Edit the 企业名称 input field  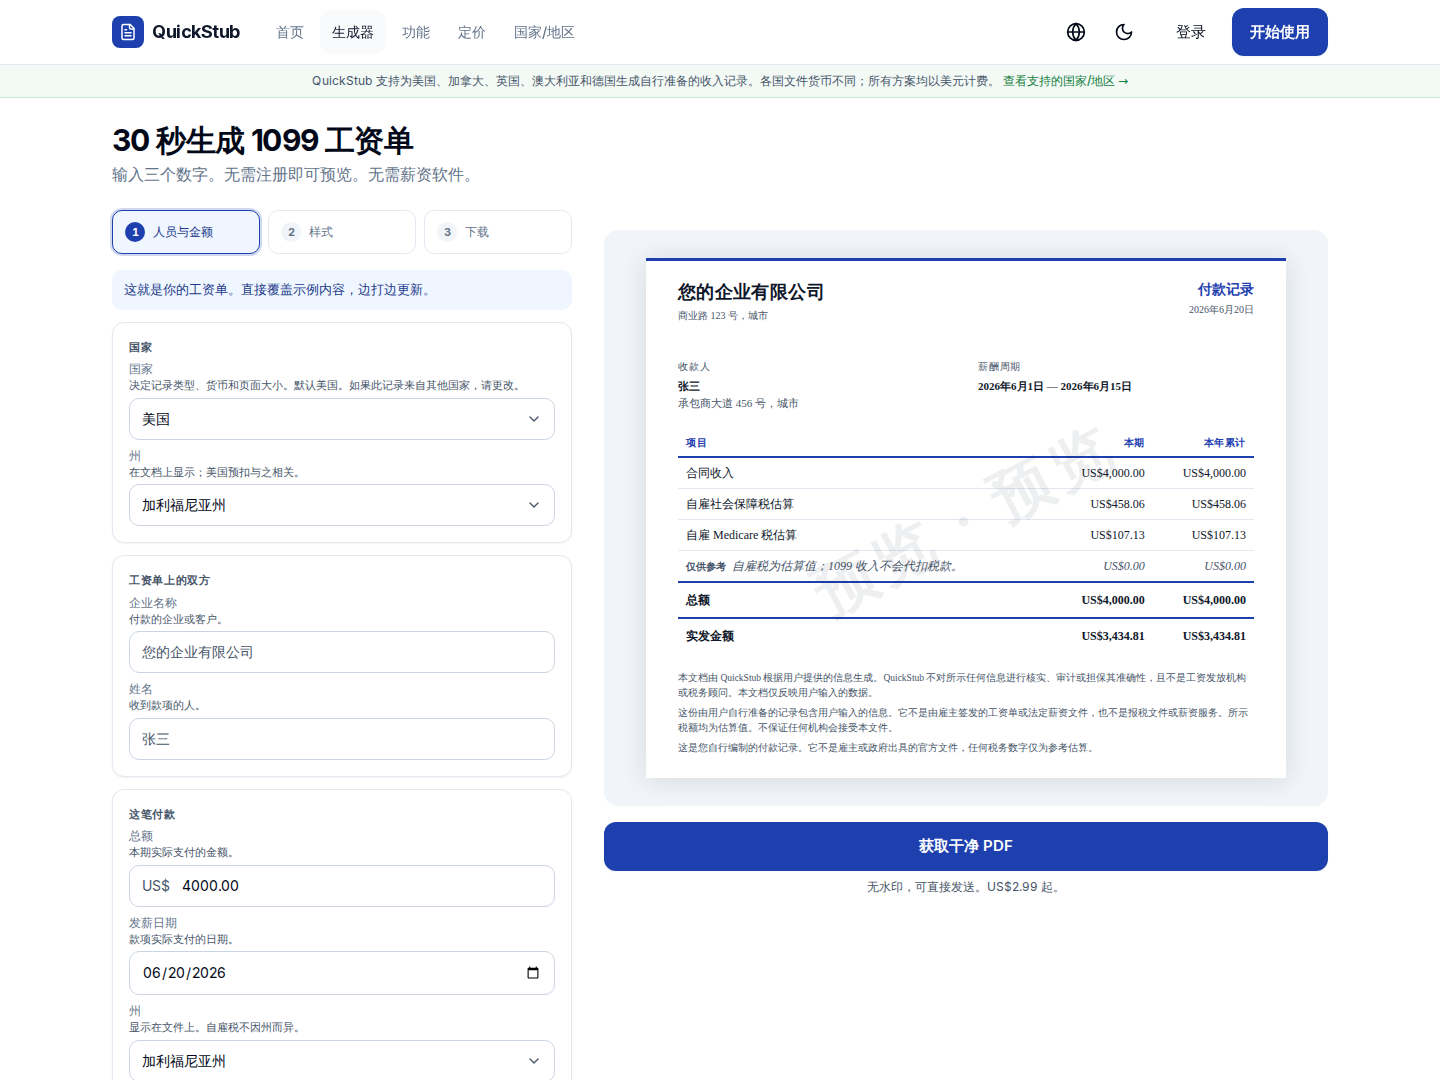coord(342,652)
